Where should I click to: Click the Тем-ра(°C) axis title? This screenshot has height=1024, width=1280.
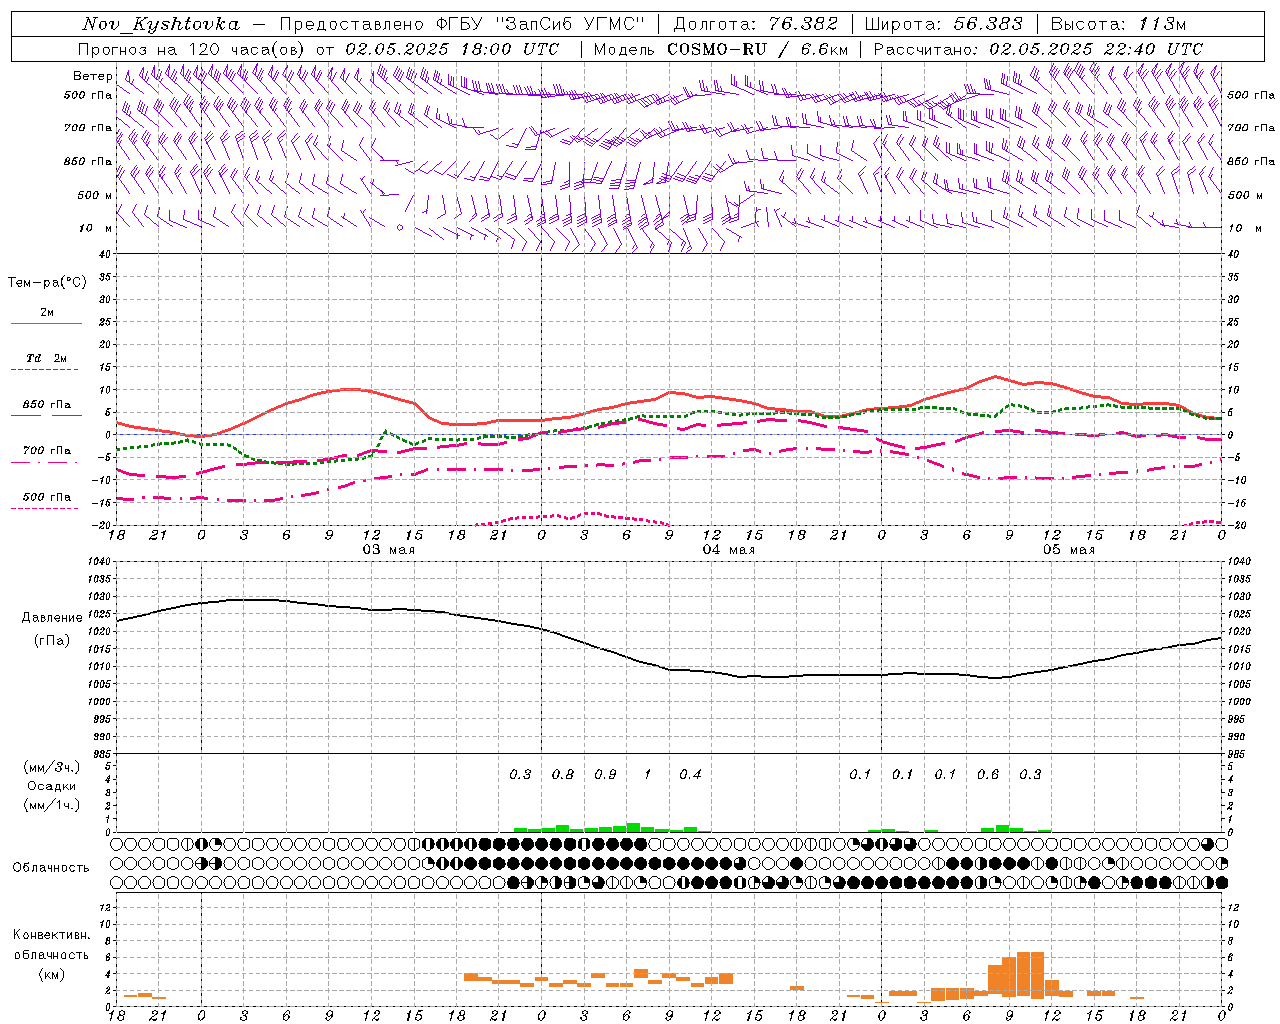pos(47,283)
